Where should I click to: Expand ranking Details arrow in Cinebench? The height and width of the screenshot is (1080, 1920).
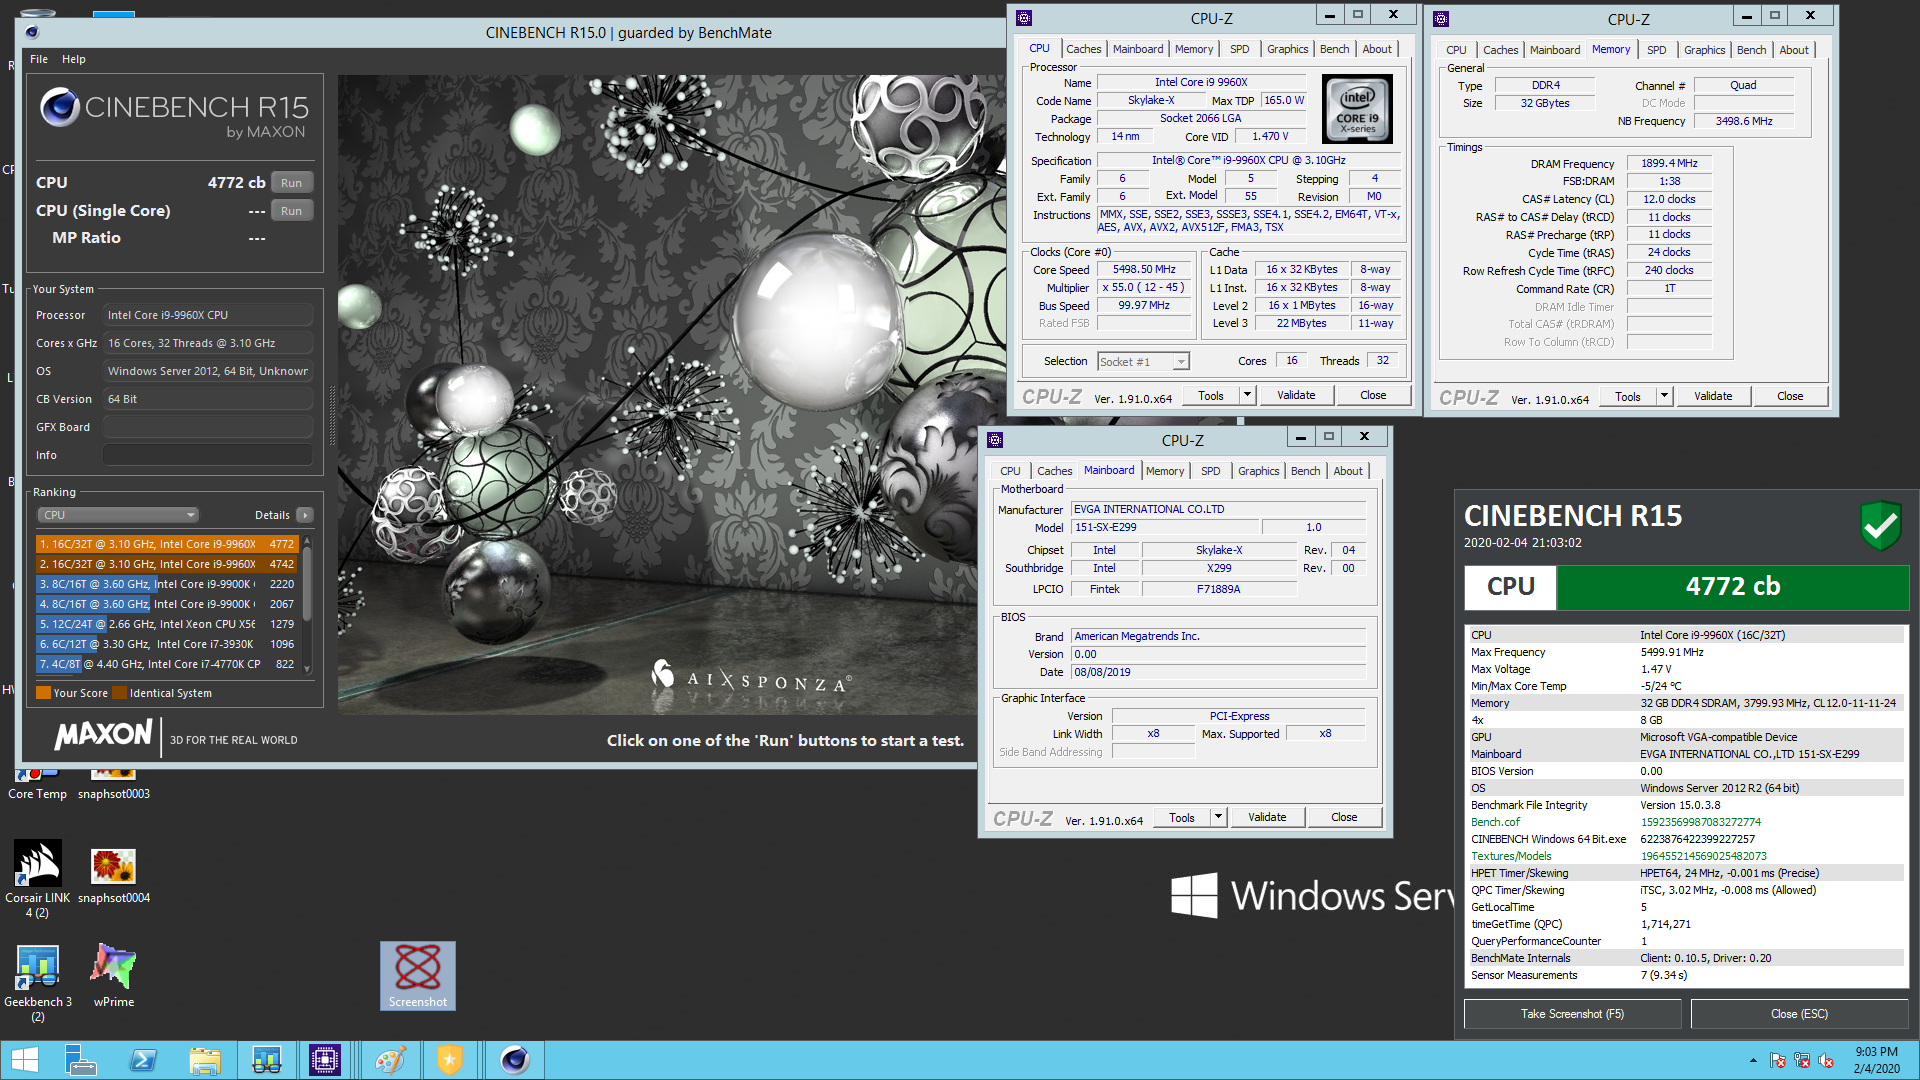pos(305,515)
